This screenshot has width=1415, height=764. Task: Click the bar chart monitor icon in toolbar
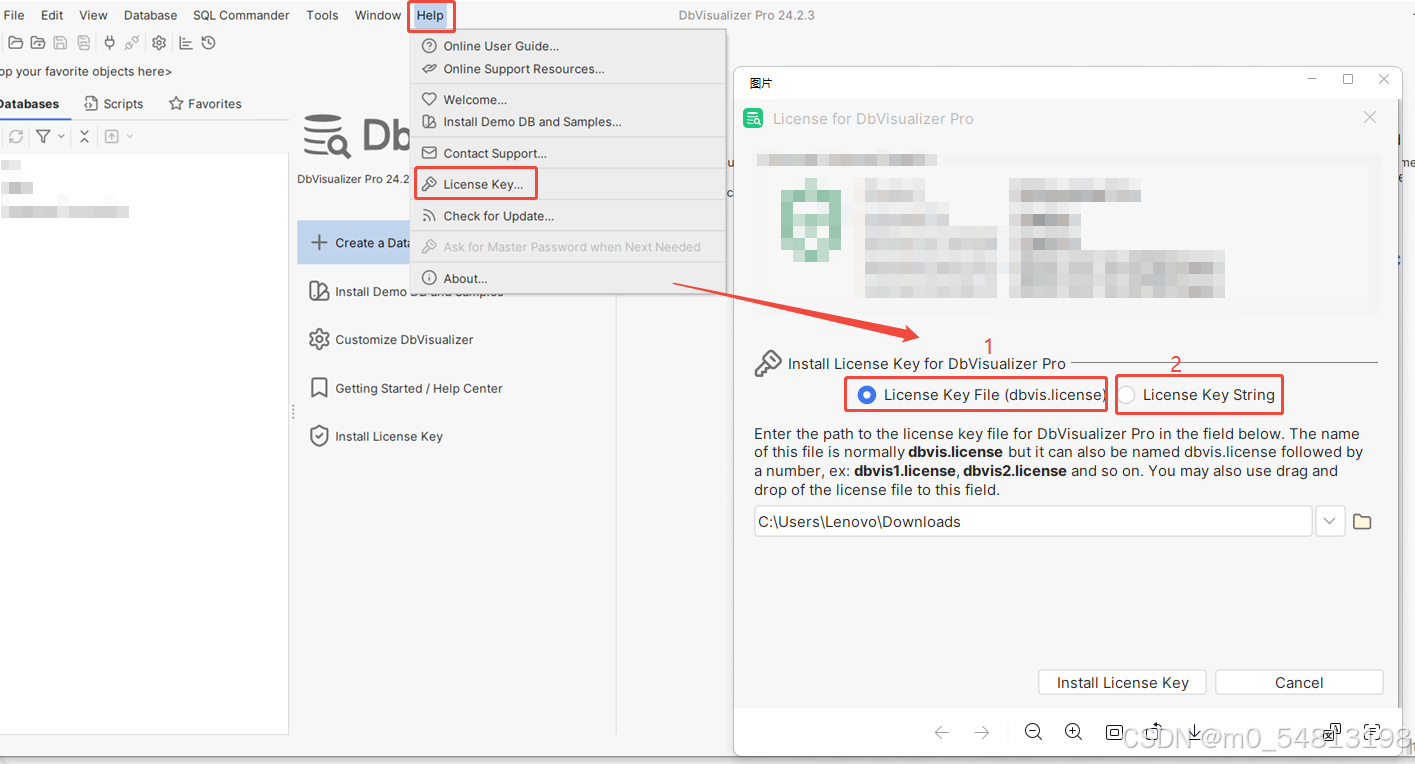186,43
